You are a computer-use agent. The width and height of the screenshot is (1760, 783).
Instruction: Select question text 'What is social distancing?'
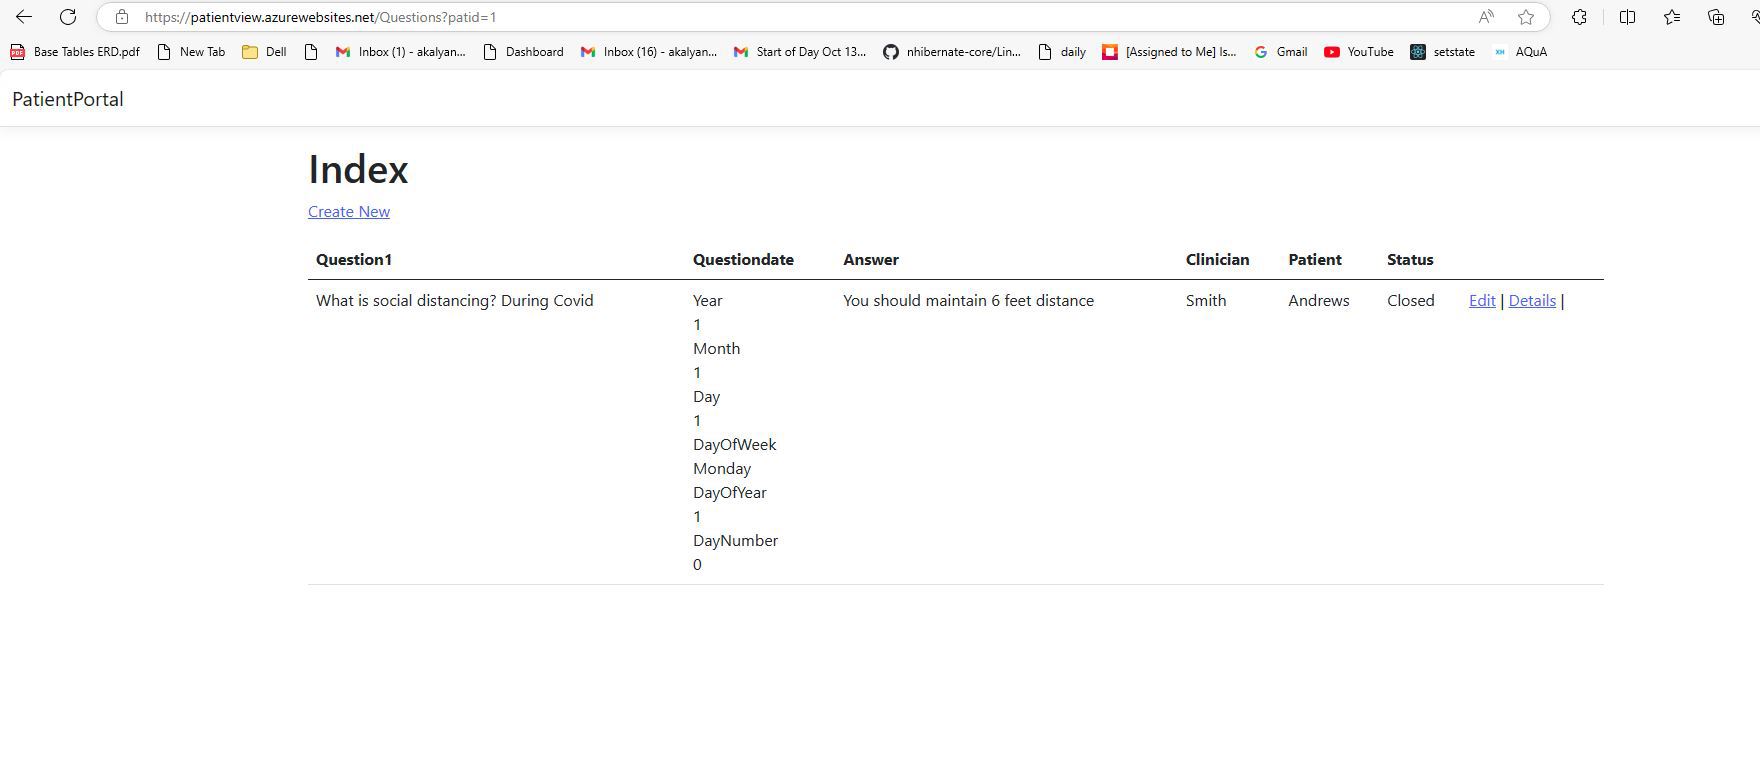pyautogui.click(x=406, y=301)
